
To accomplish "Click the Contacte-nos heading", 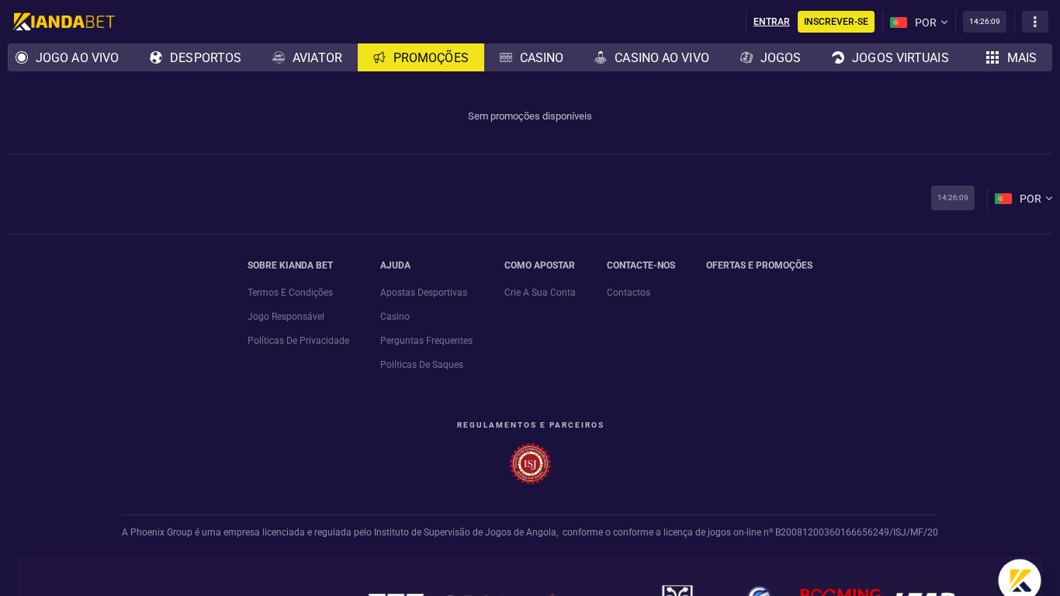I will coord(641,266).
